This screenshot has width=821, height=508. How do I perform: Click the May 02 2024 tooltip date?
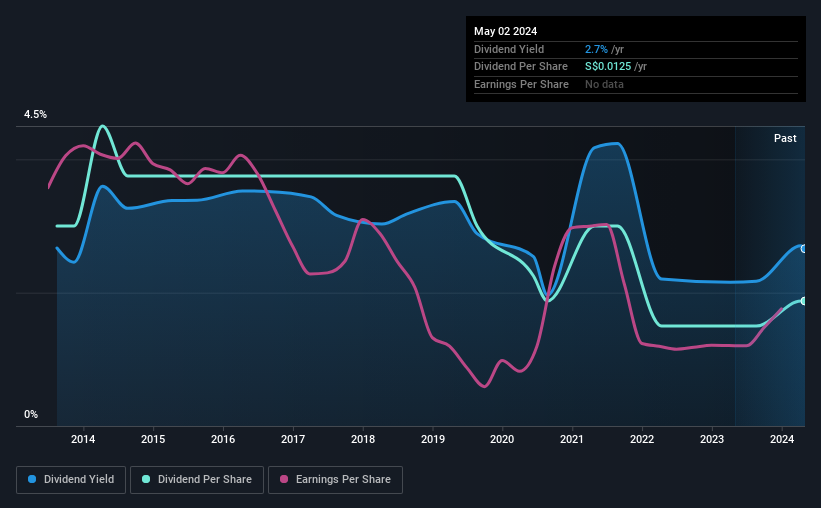(x=505, y=31)
